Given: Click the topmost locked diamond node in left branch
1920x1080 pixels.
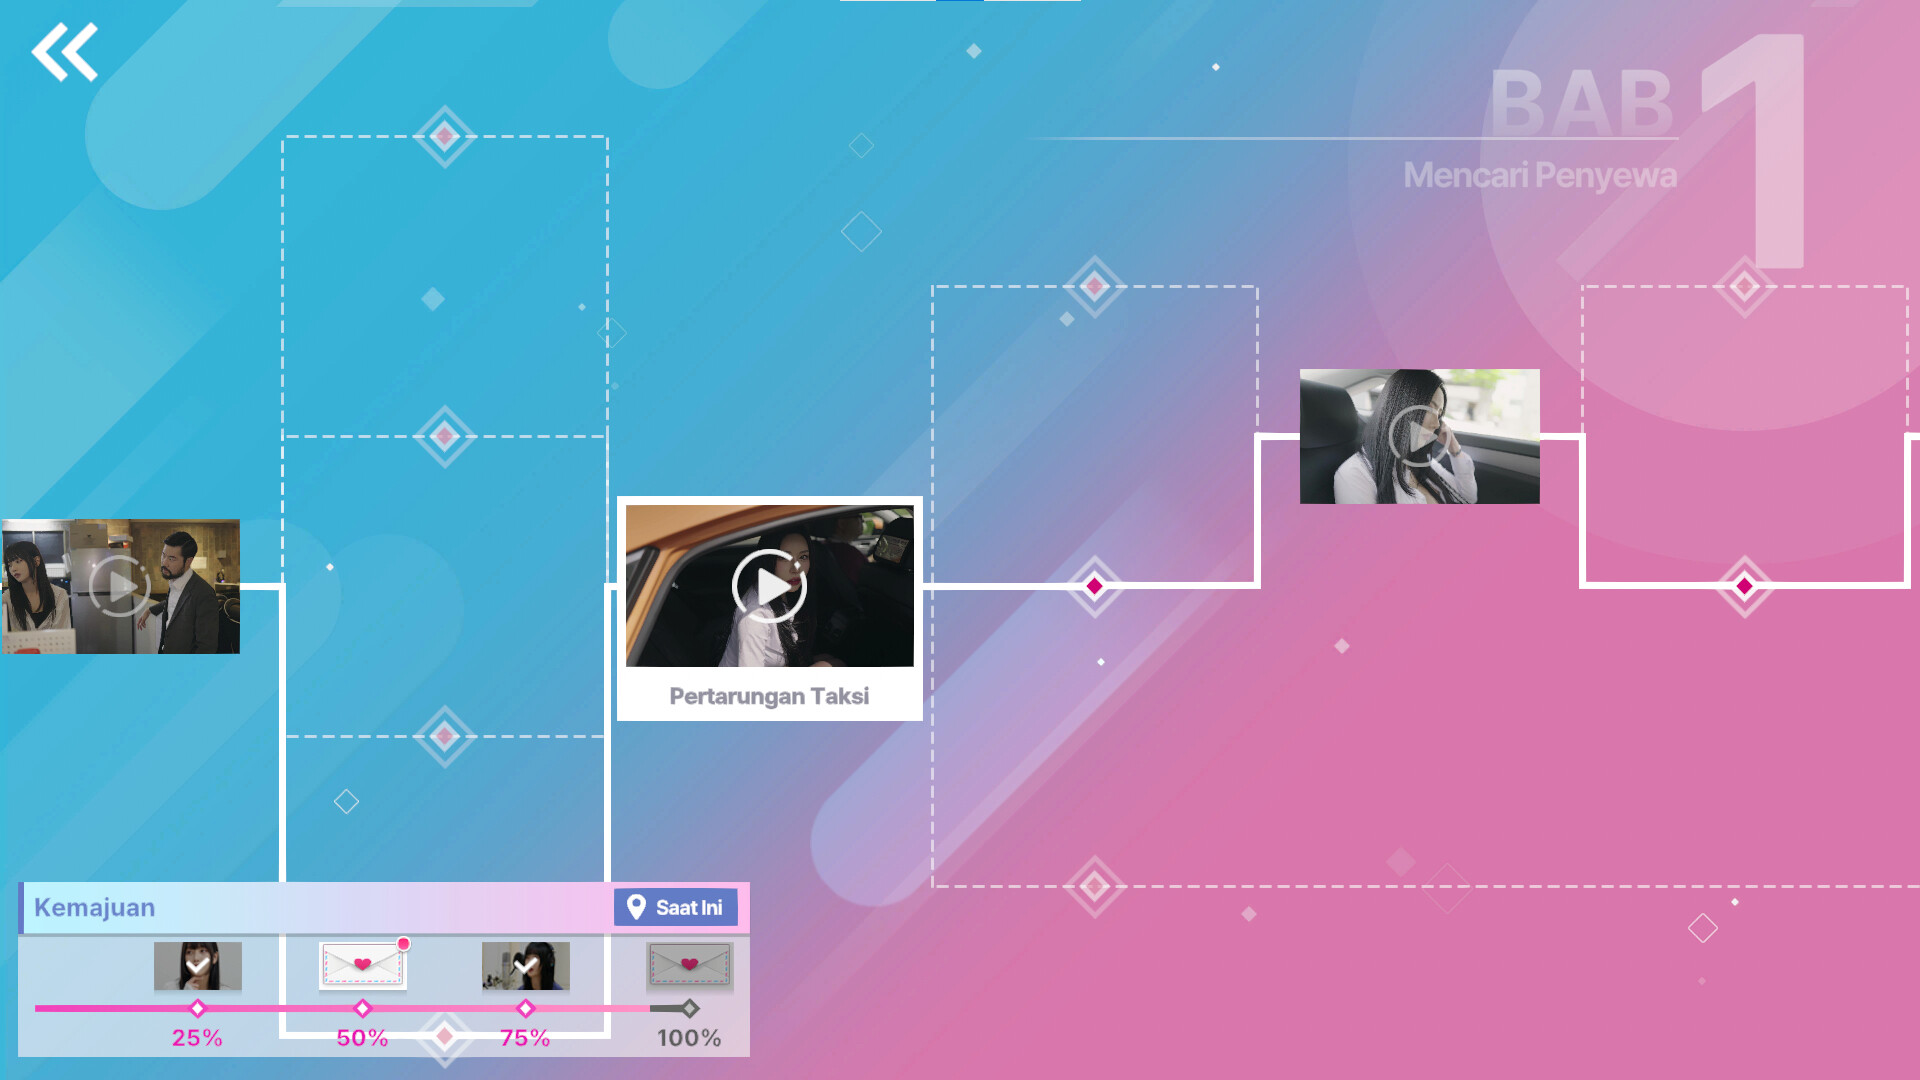Looking at the screenshot, I should pyautogui.click(x=444, y=136).
